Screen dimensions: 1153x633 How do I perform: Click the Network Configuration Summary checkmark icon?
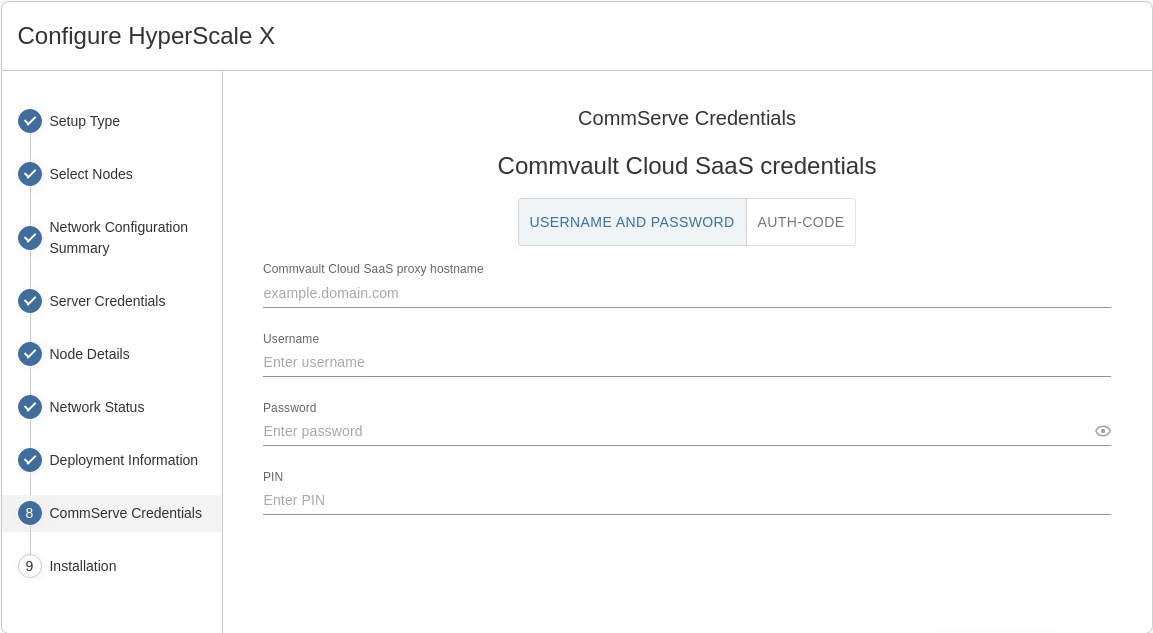pos(30,238)
